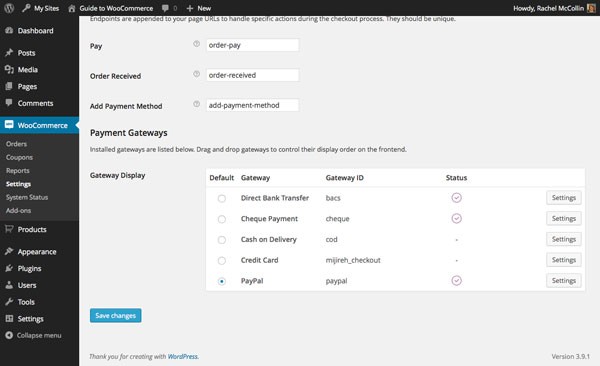Click into the order-pay endpoint field

point(253,45)
